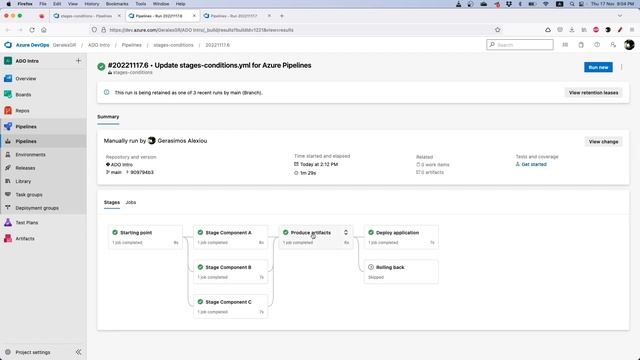Switch to the Jobs tab
640x360 pixels.
tap(131, 202)
